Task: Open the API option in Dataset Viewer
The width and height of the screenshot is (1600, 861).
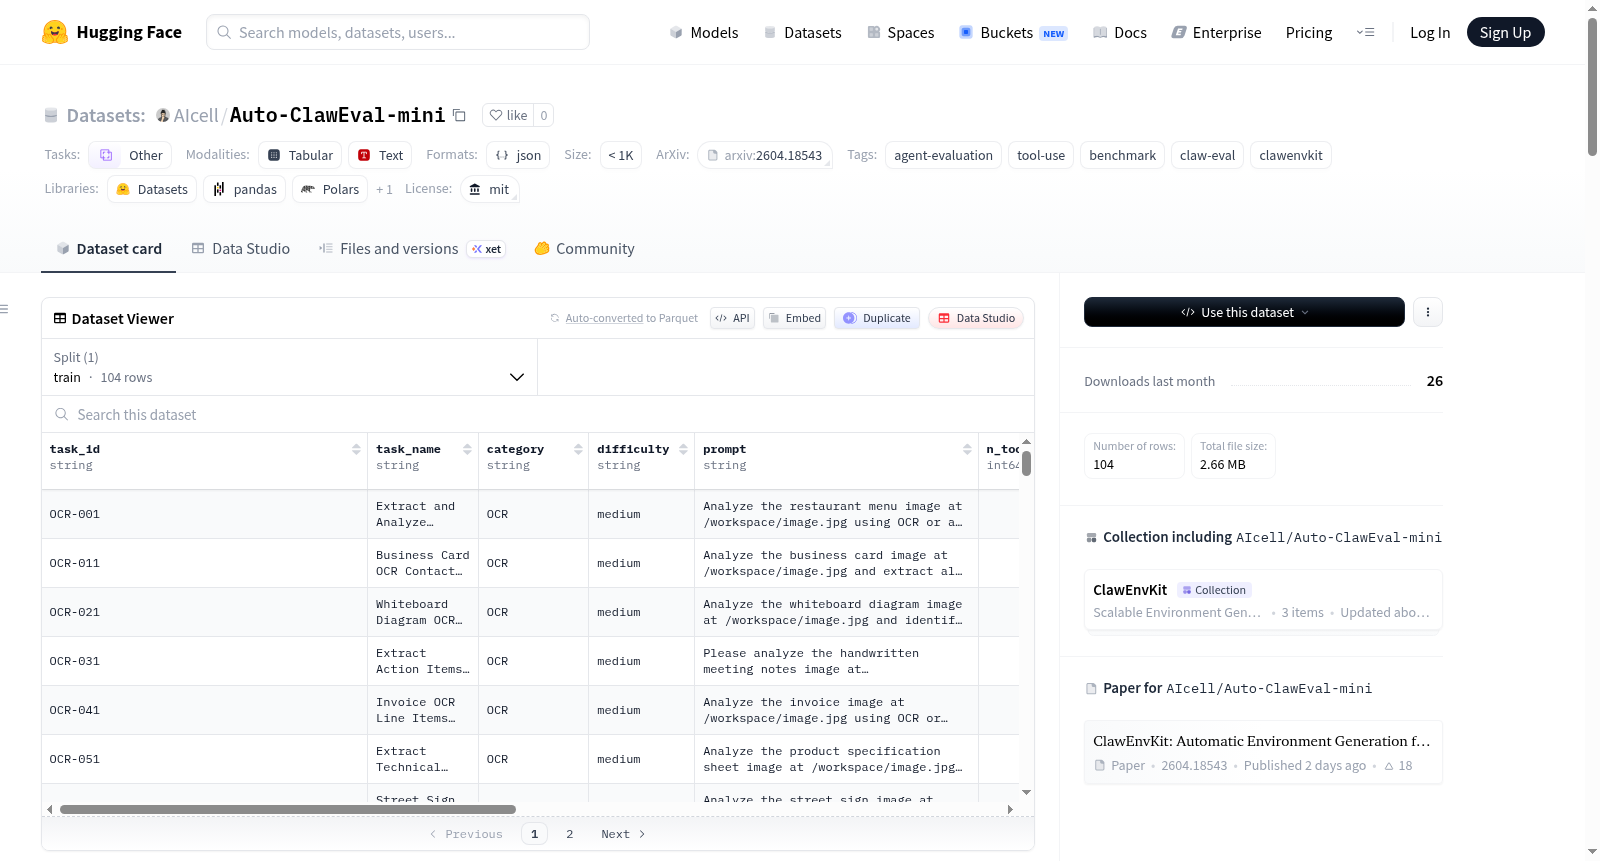Action: click(x=732, y=318)
